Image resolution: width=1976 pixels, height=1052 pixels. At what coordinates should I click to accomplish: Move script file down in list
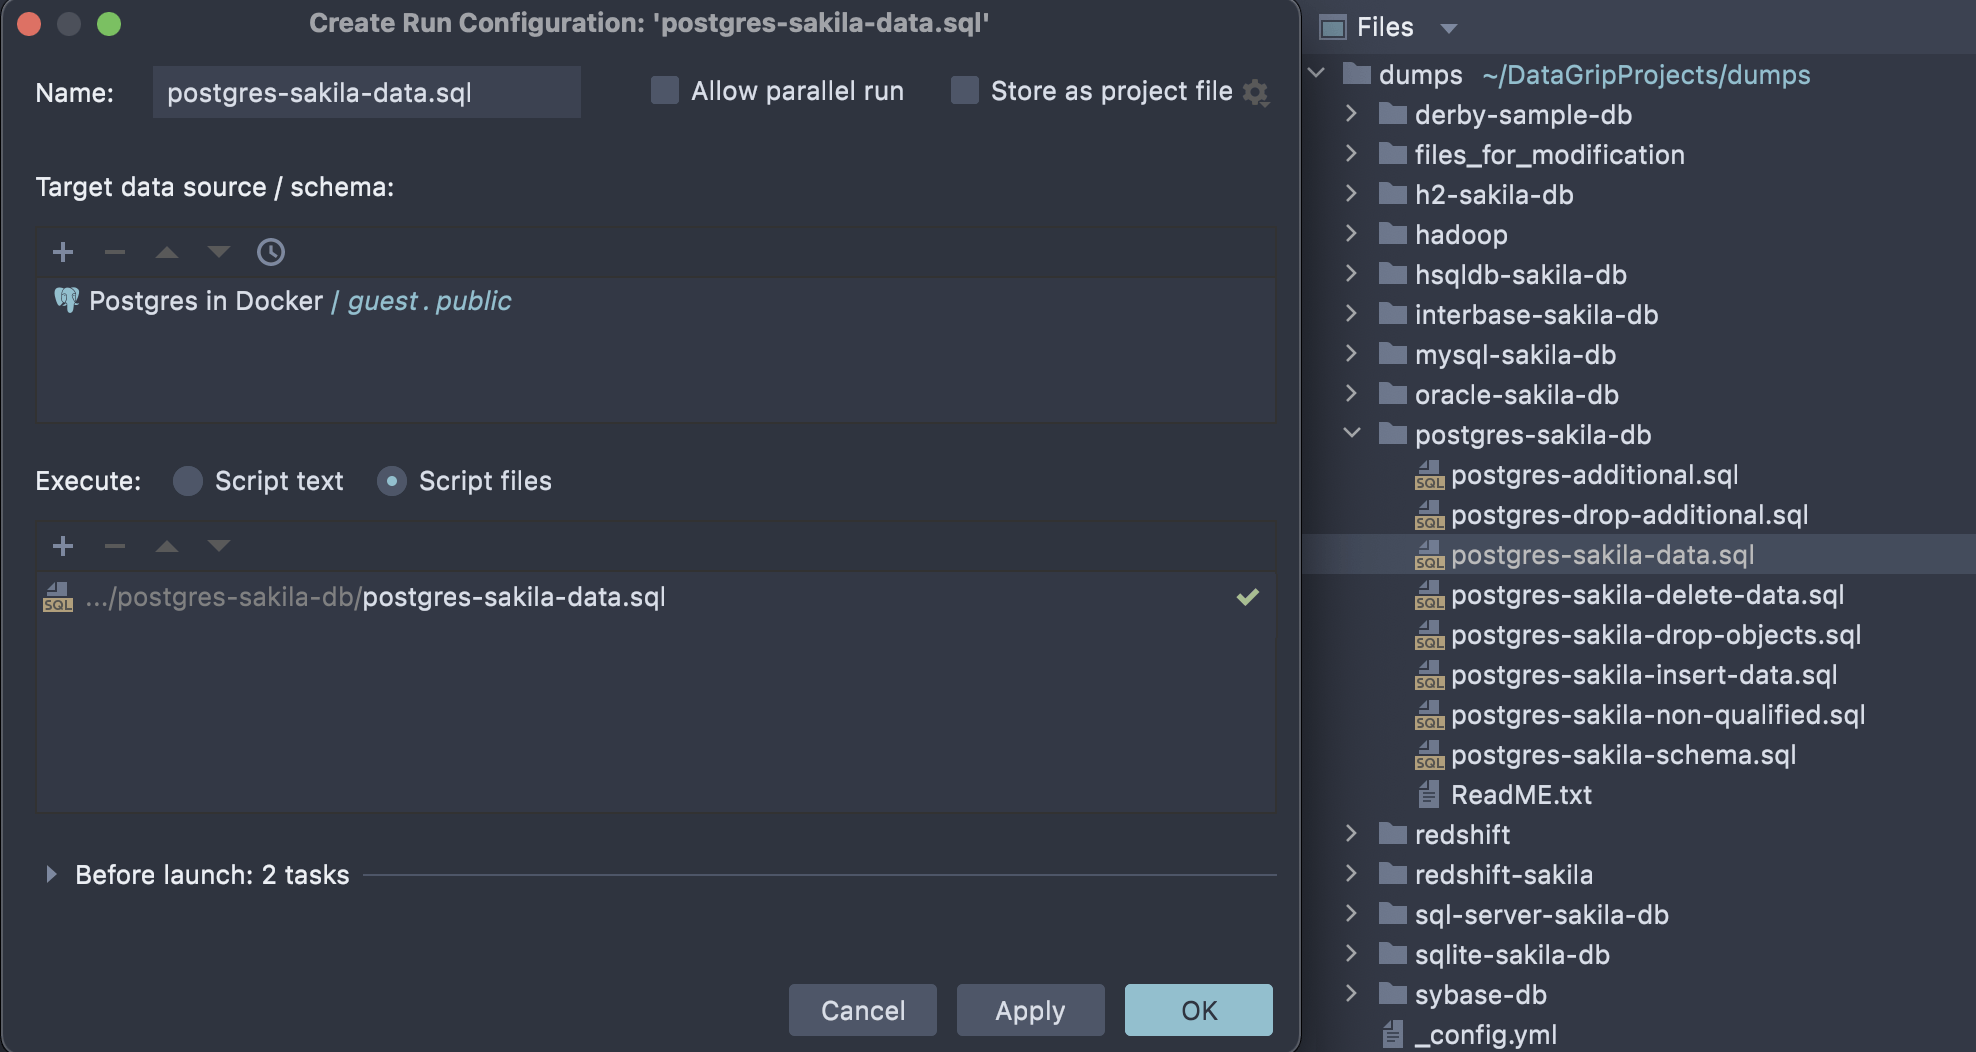tap(219, 546)
